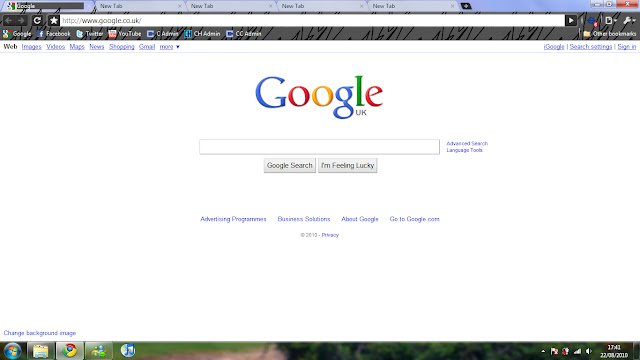
Task: Open iTunes from the taskbar
Action: tap(128, 351)
